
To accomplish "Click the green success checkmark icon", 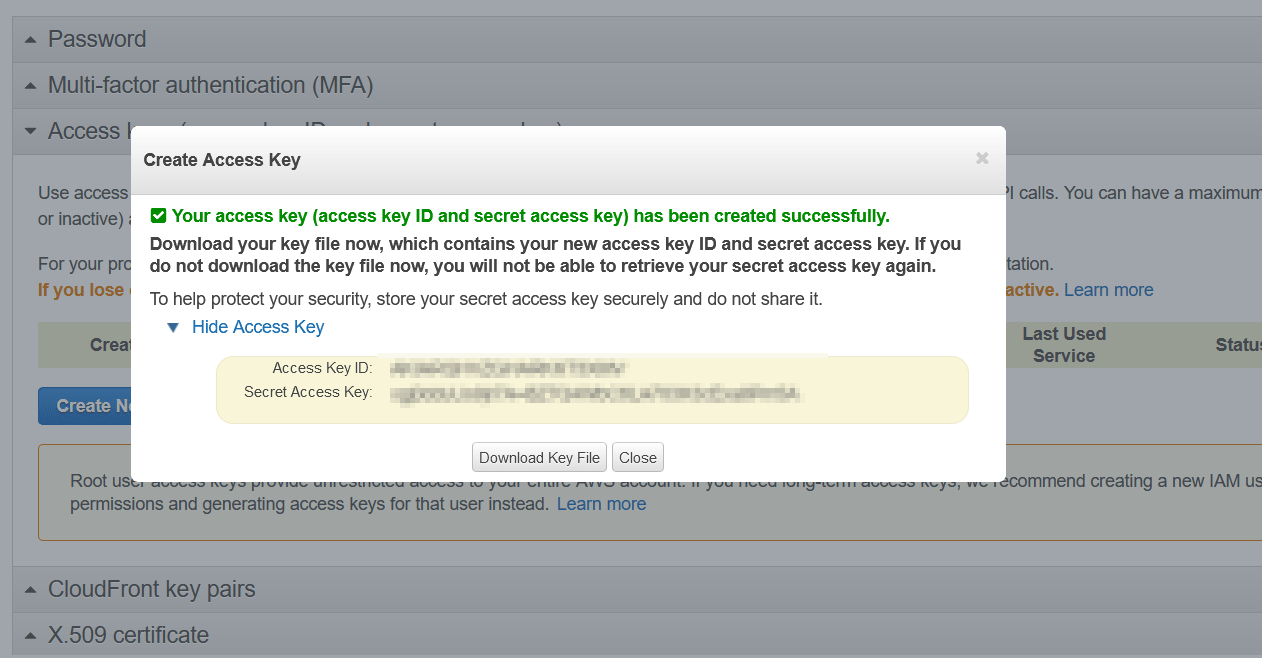I will tap(158, 215).
